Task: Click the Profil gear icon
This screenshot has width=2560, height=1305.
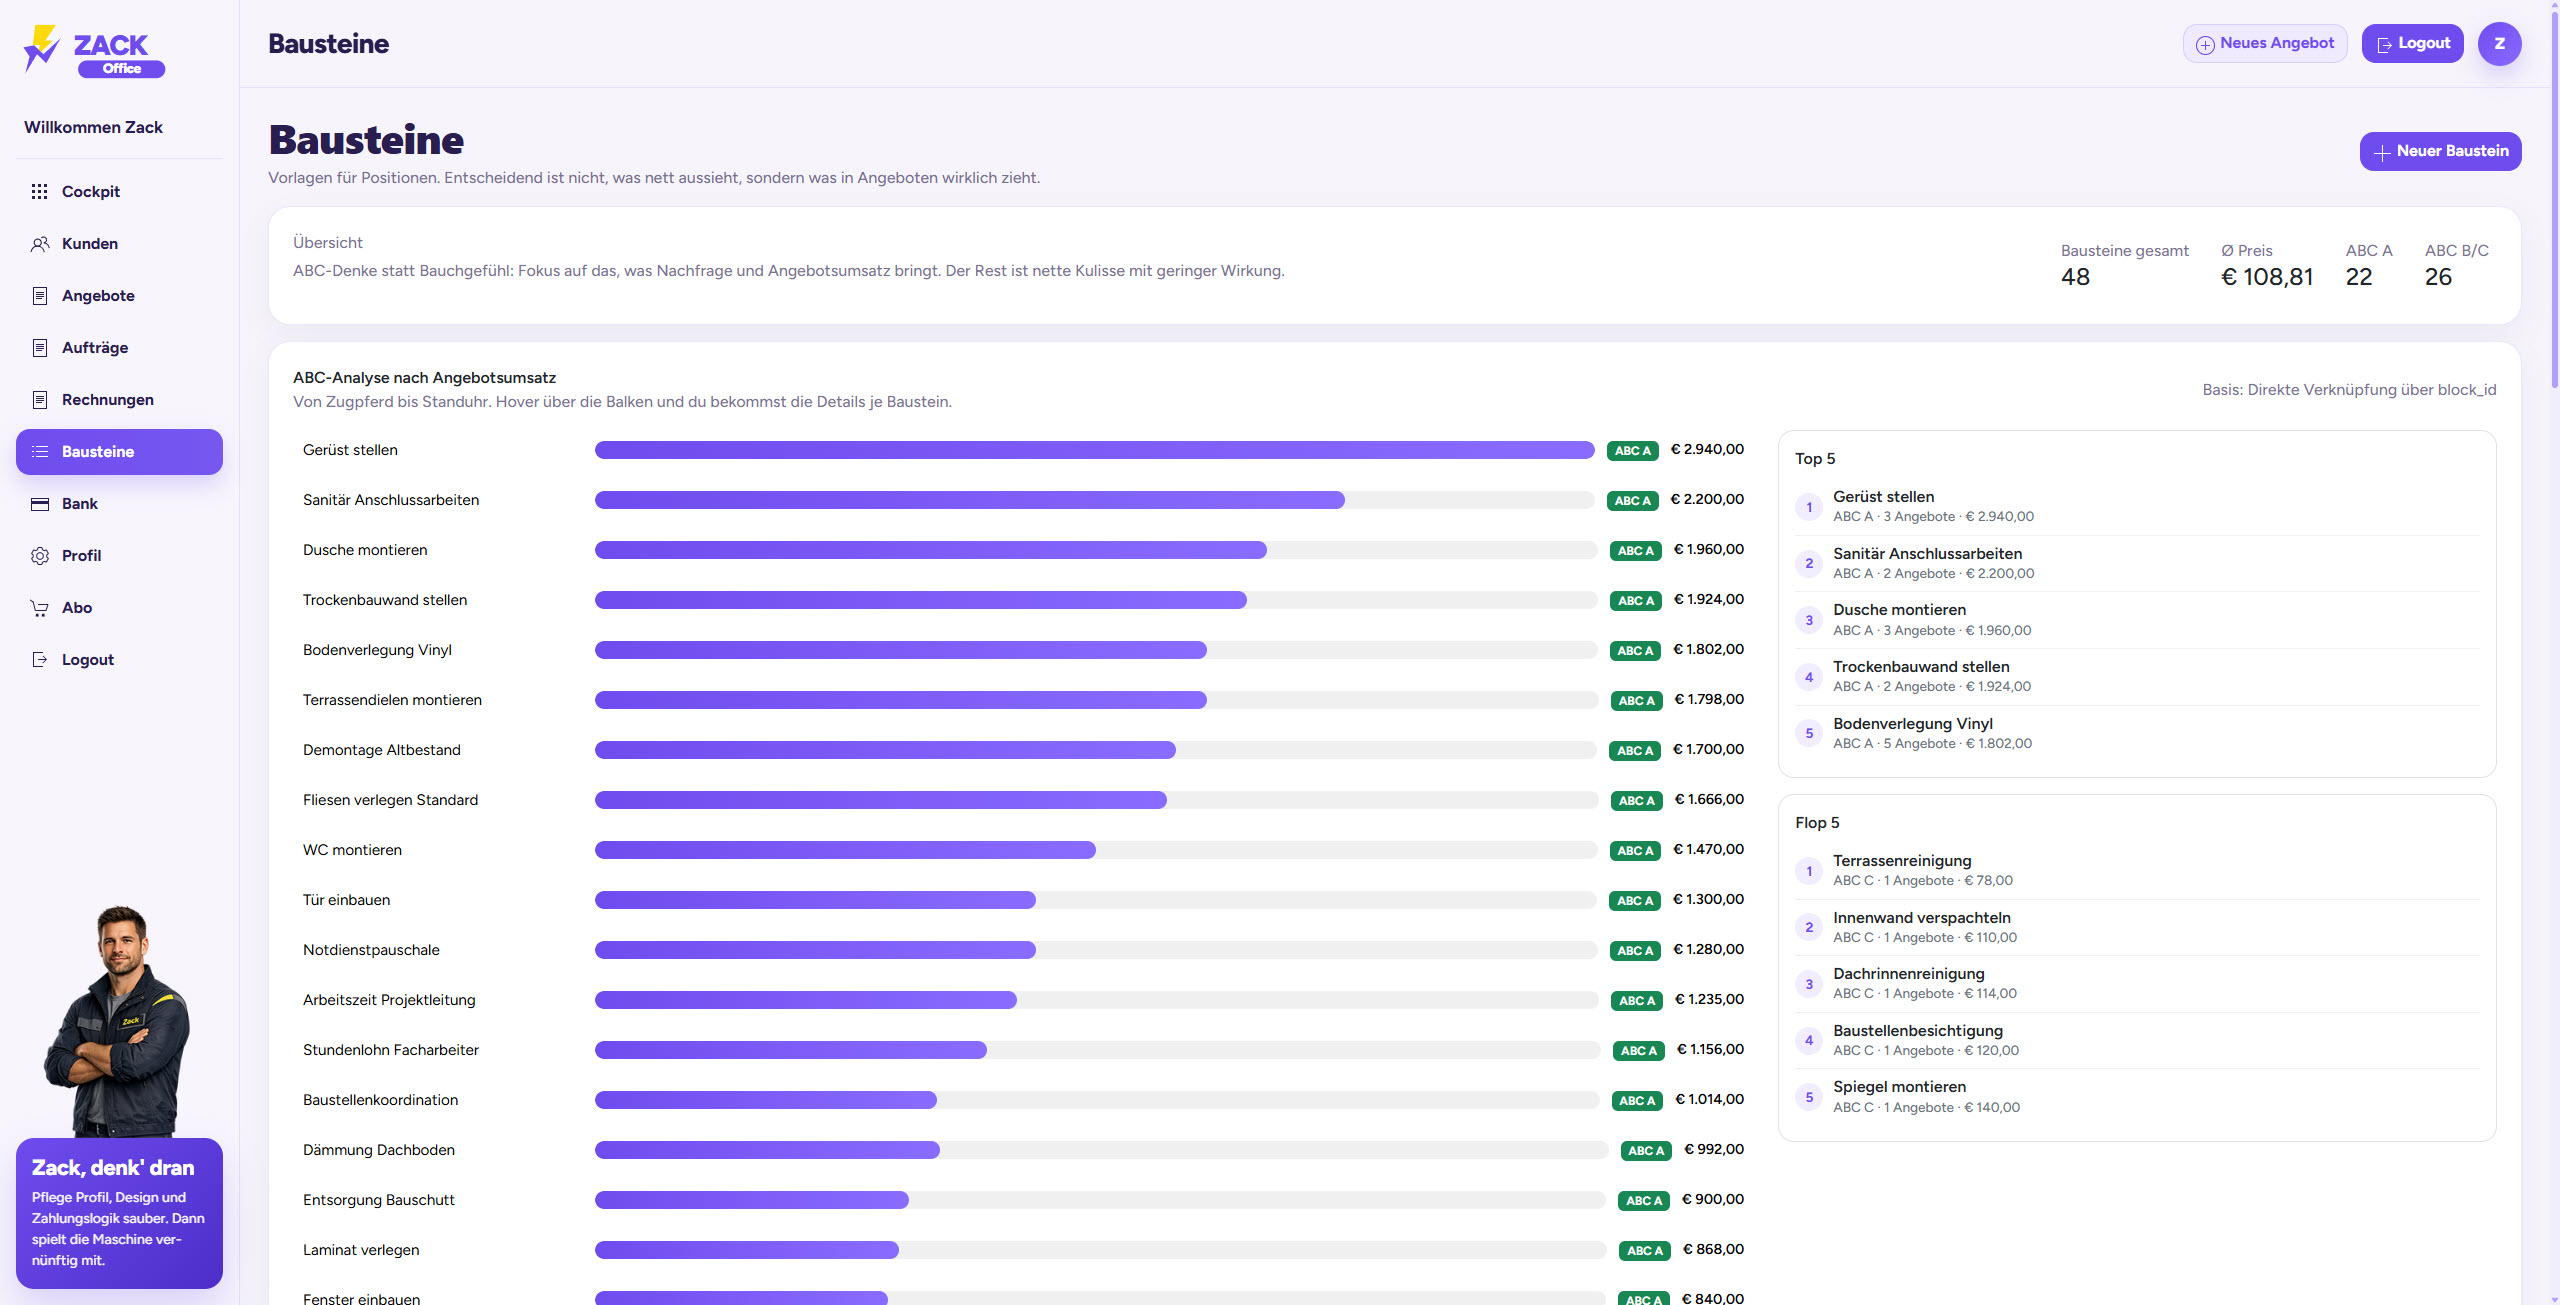Action: pos(40,556)
